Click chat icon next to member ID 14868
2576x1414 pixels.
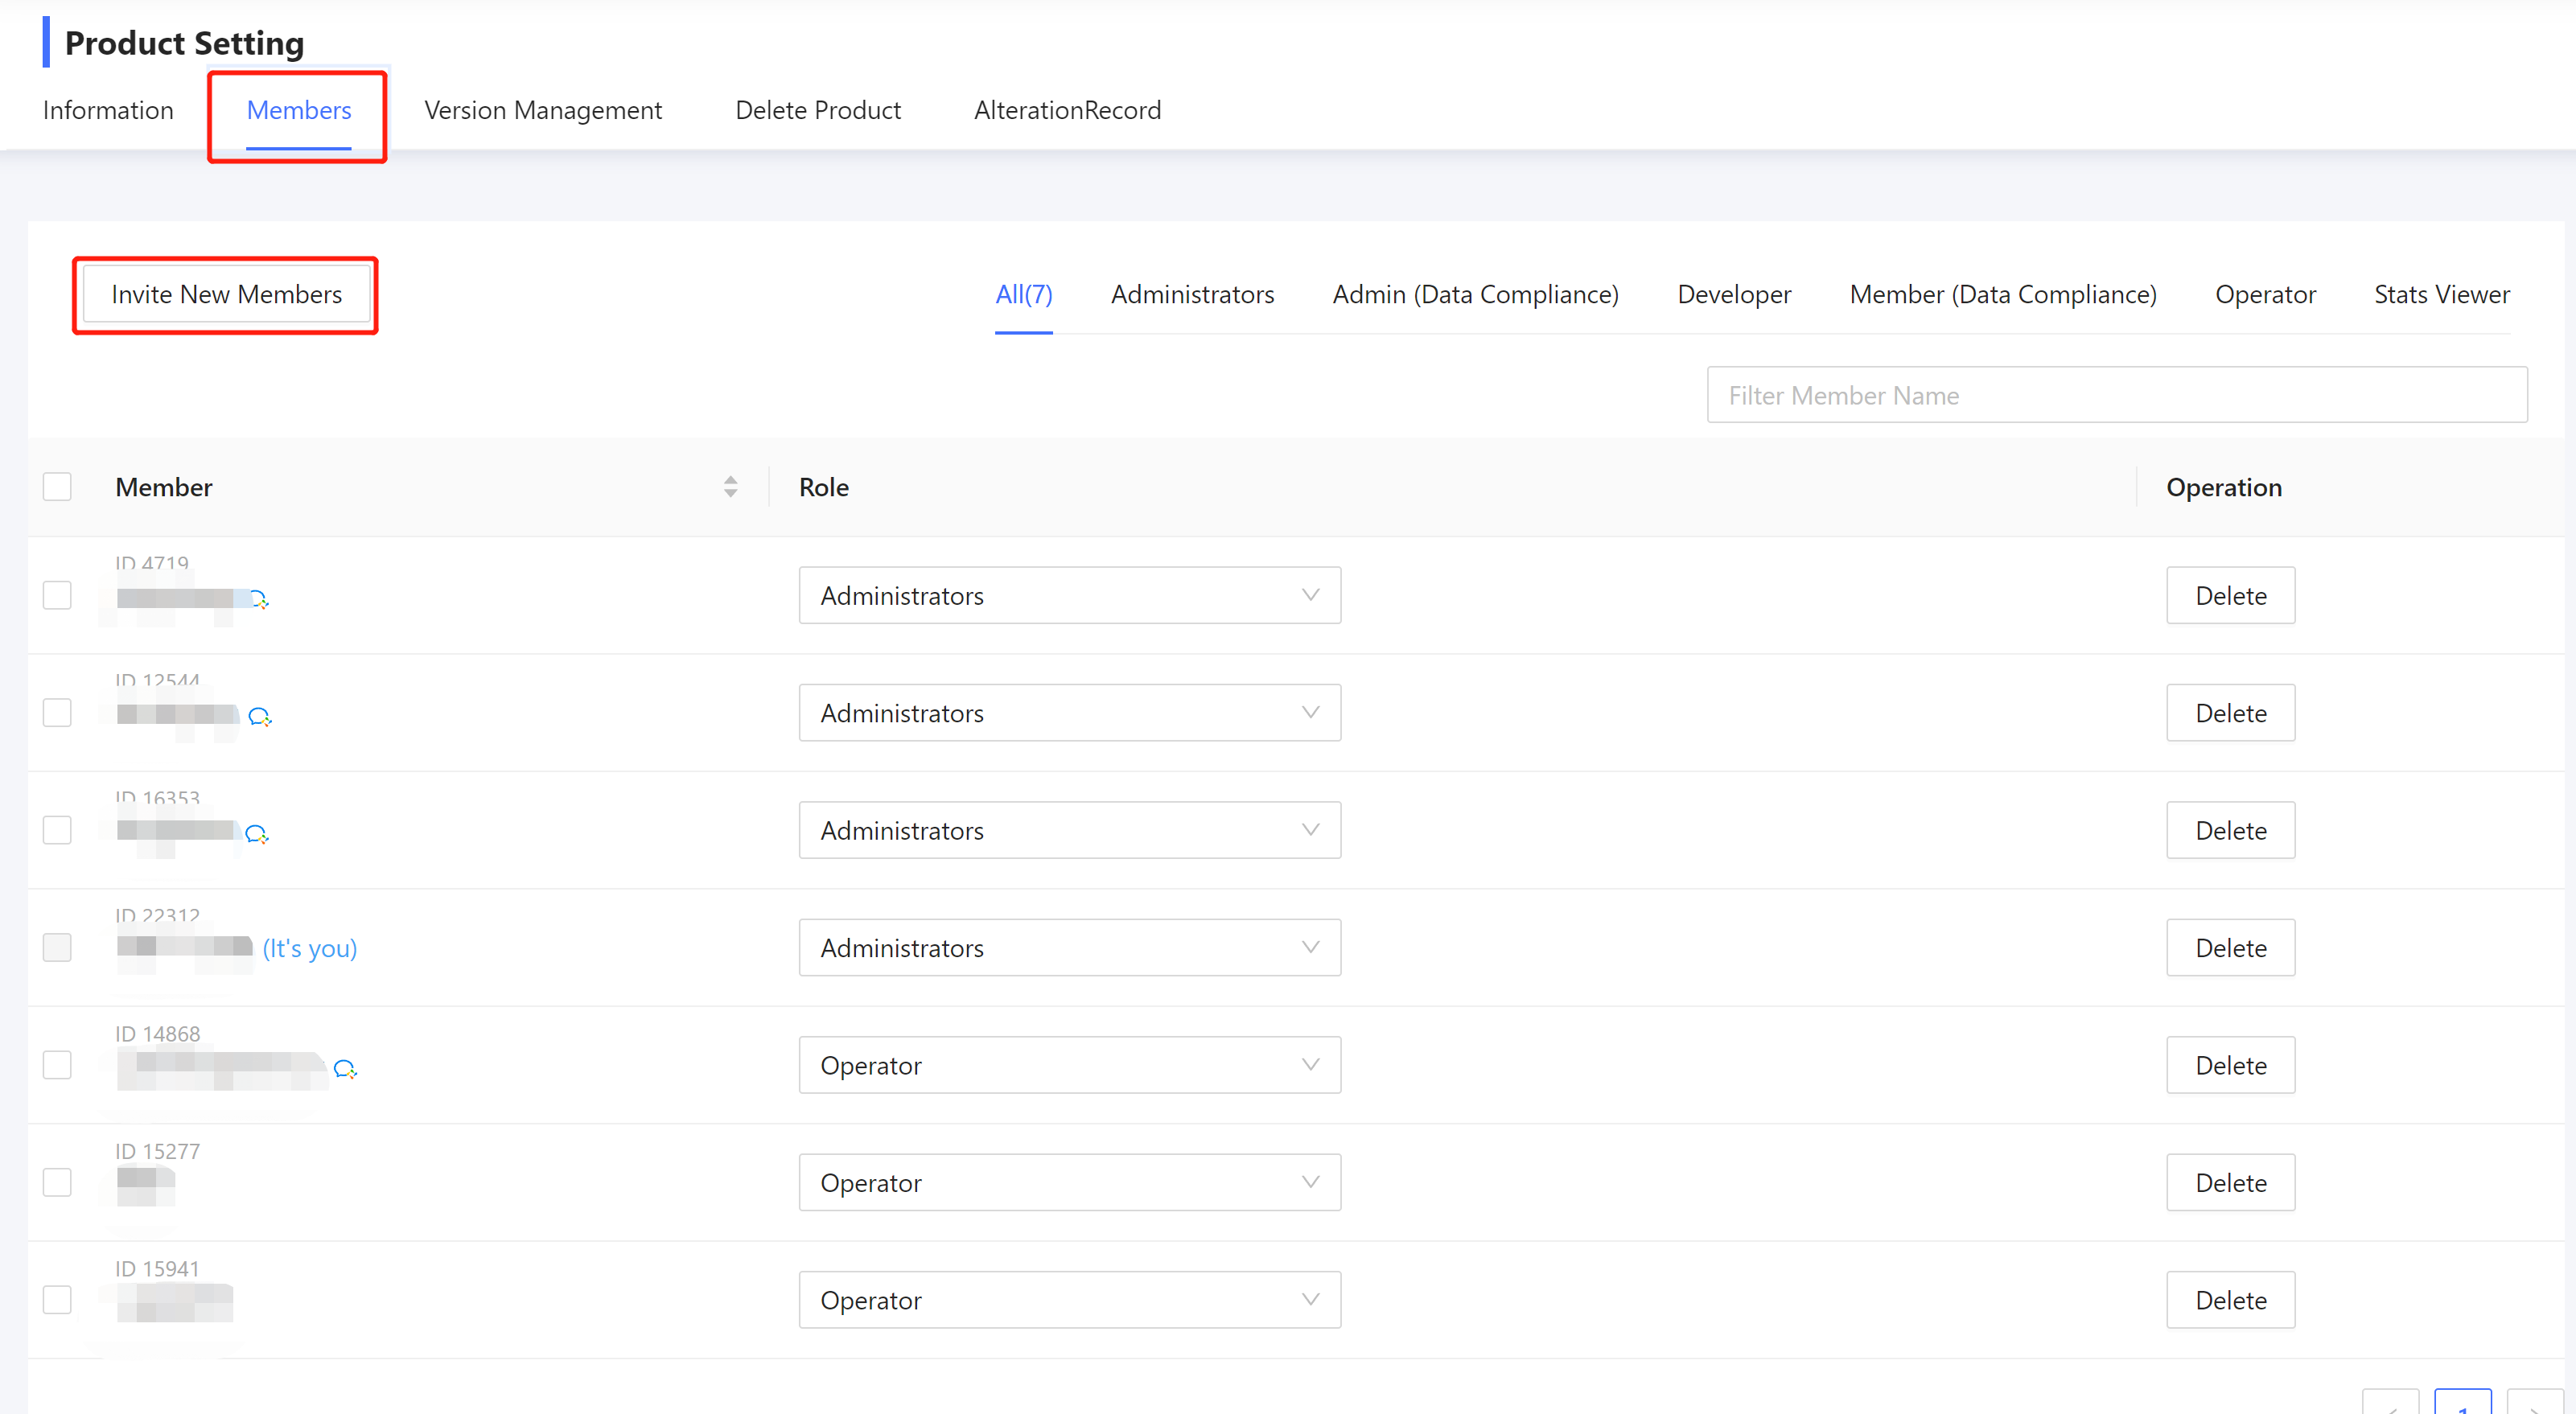(345, 1068)
